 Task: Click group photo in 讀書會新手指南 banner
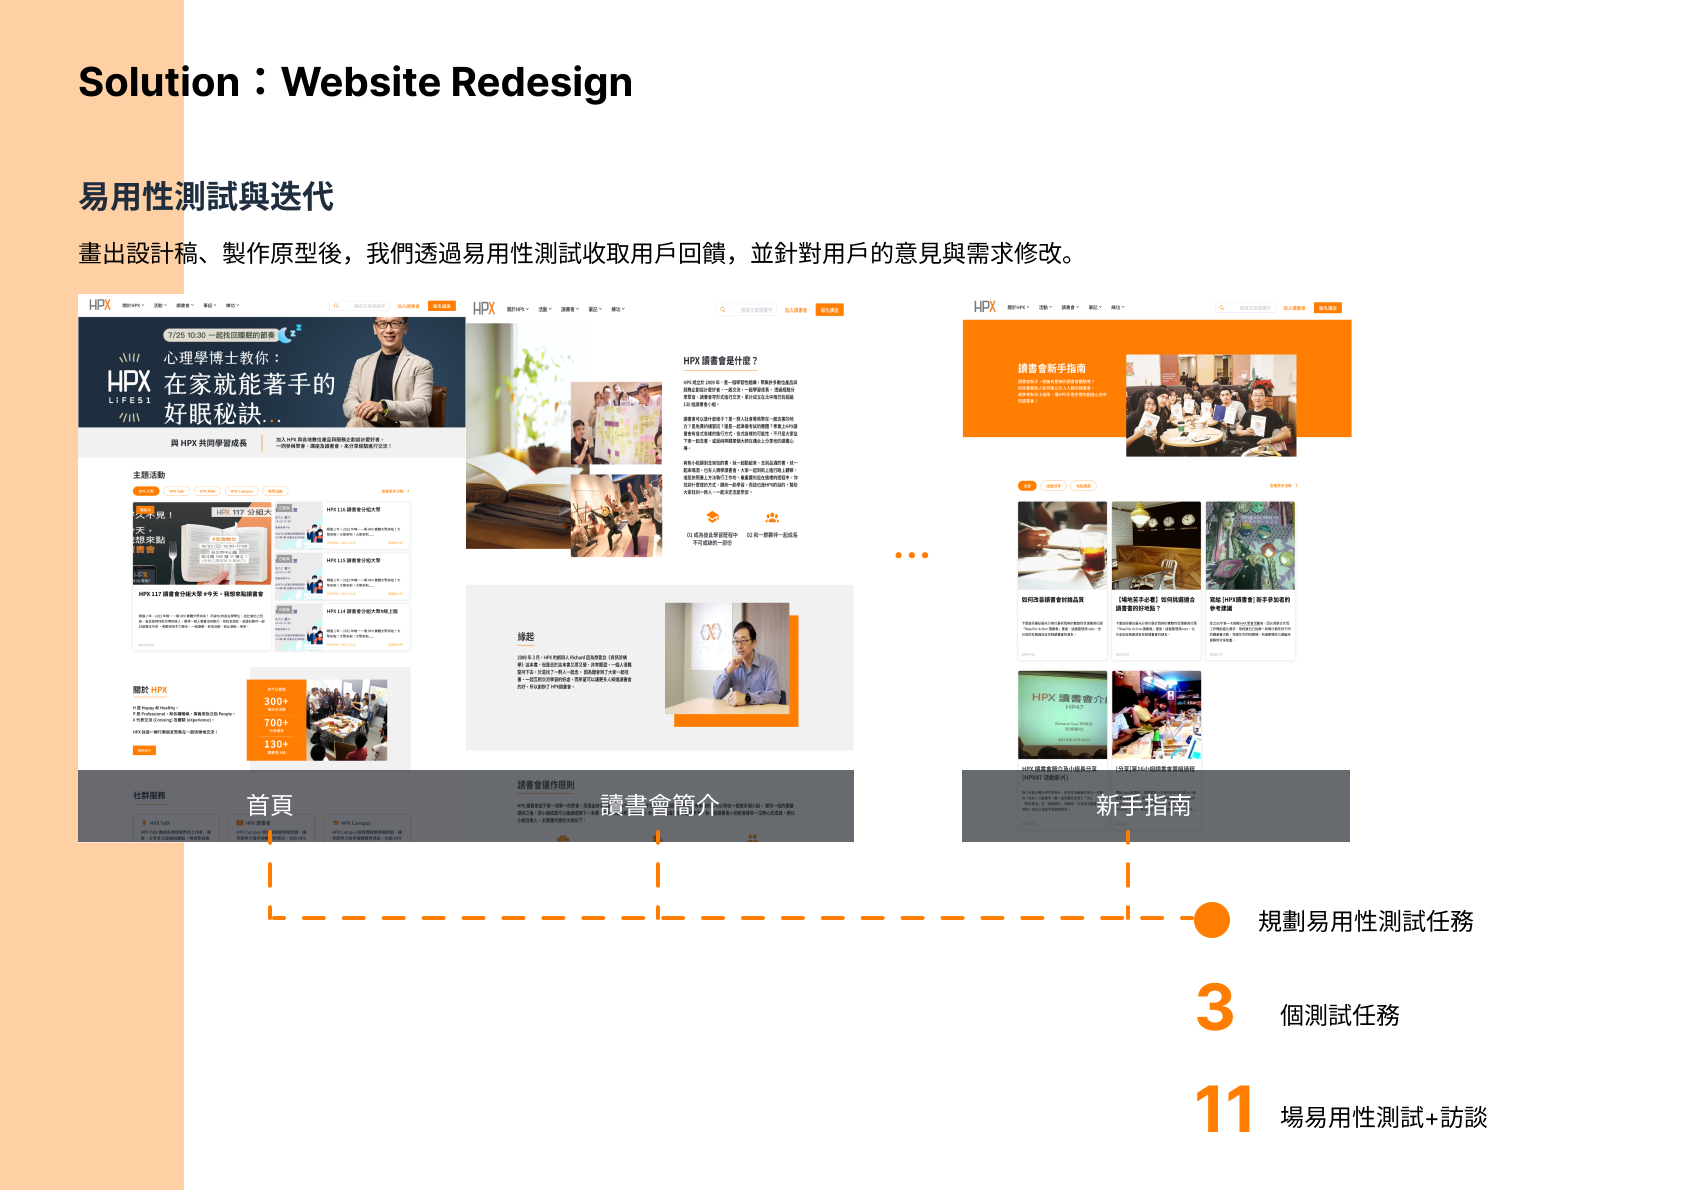[1211, 405]
